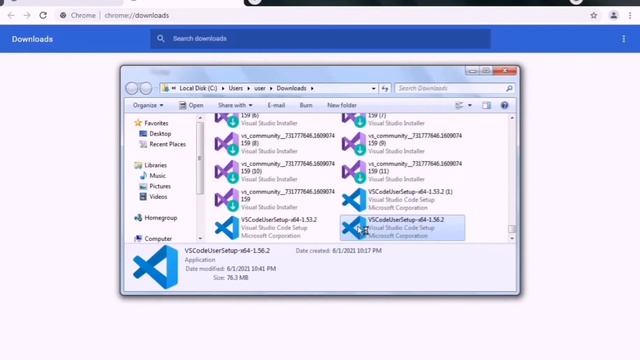The width and height of the screenshot is (640, 360).
Task: Open Chrome three-dot menu in address bar row
Action: point(630,16)
